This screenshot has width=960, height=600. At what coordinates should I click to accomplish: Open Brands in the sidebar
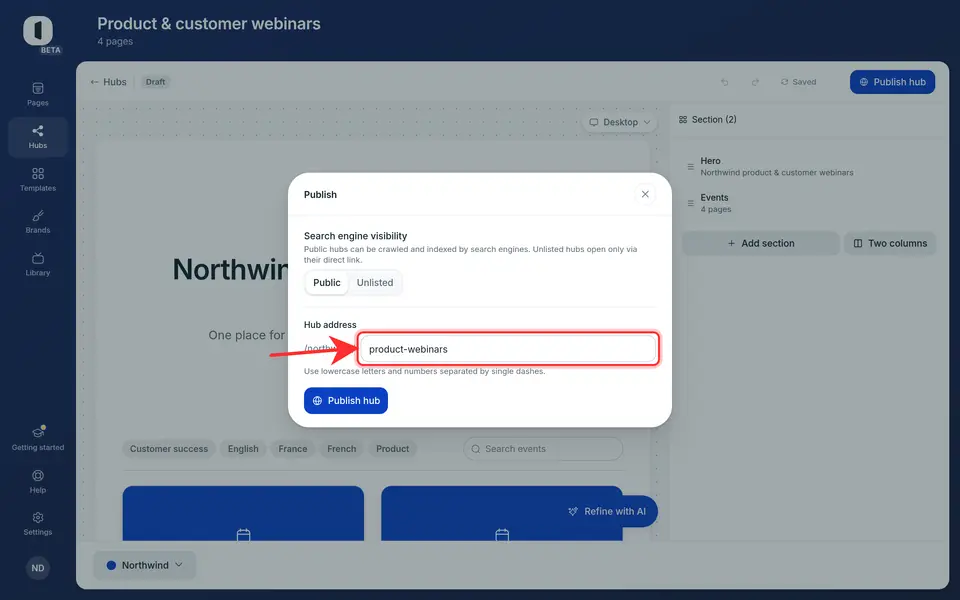click(38, 222)
